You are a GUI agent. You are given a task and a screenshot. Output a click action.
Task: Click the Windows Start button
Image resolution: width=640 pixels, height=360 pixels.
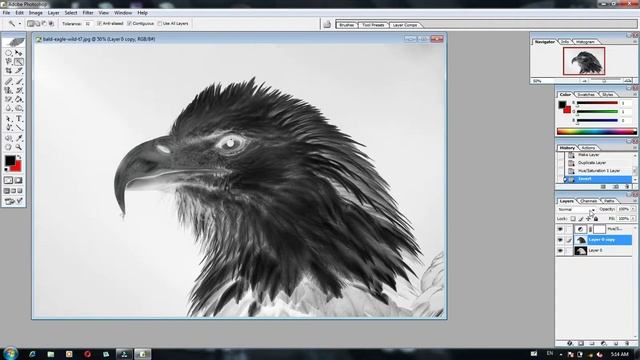point(10,353)
